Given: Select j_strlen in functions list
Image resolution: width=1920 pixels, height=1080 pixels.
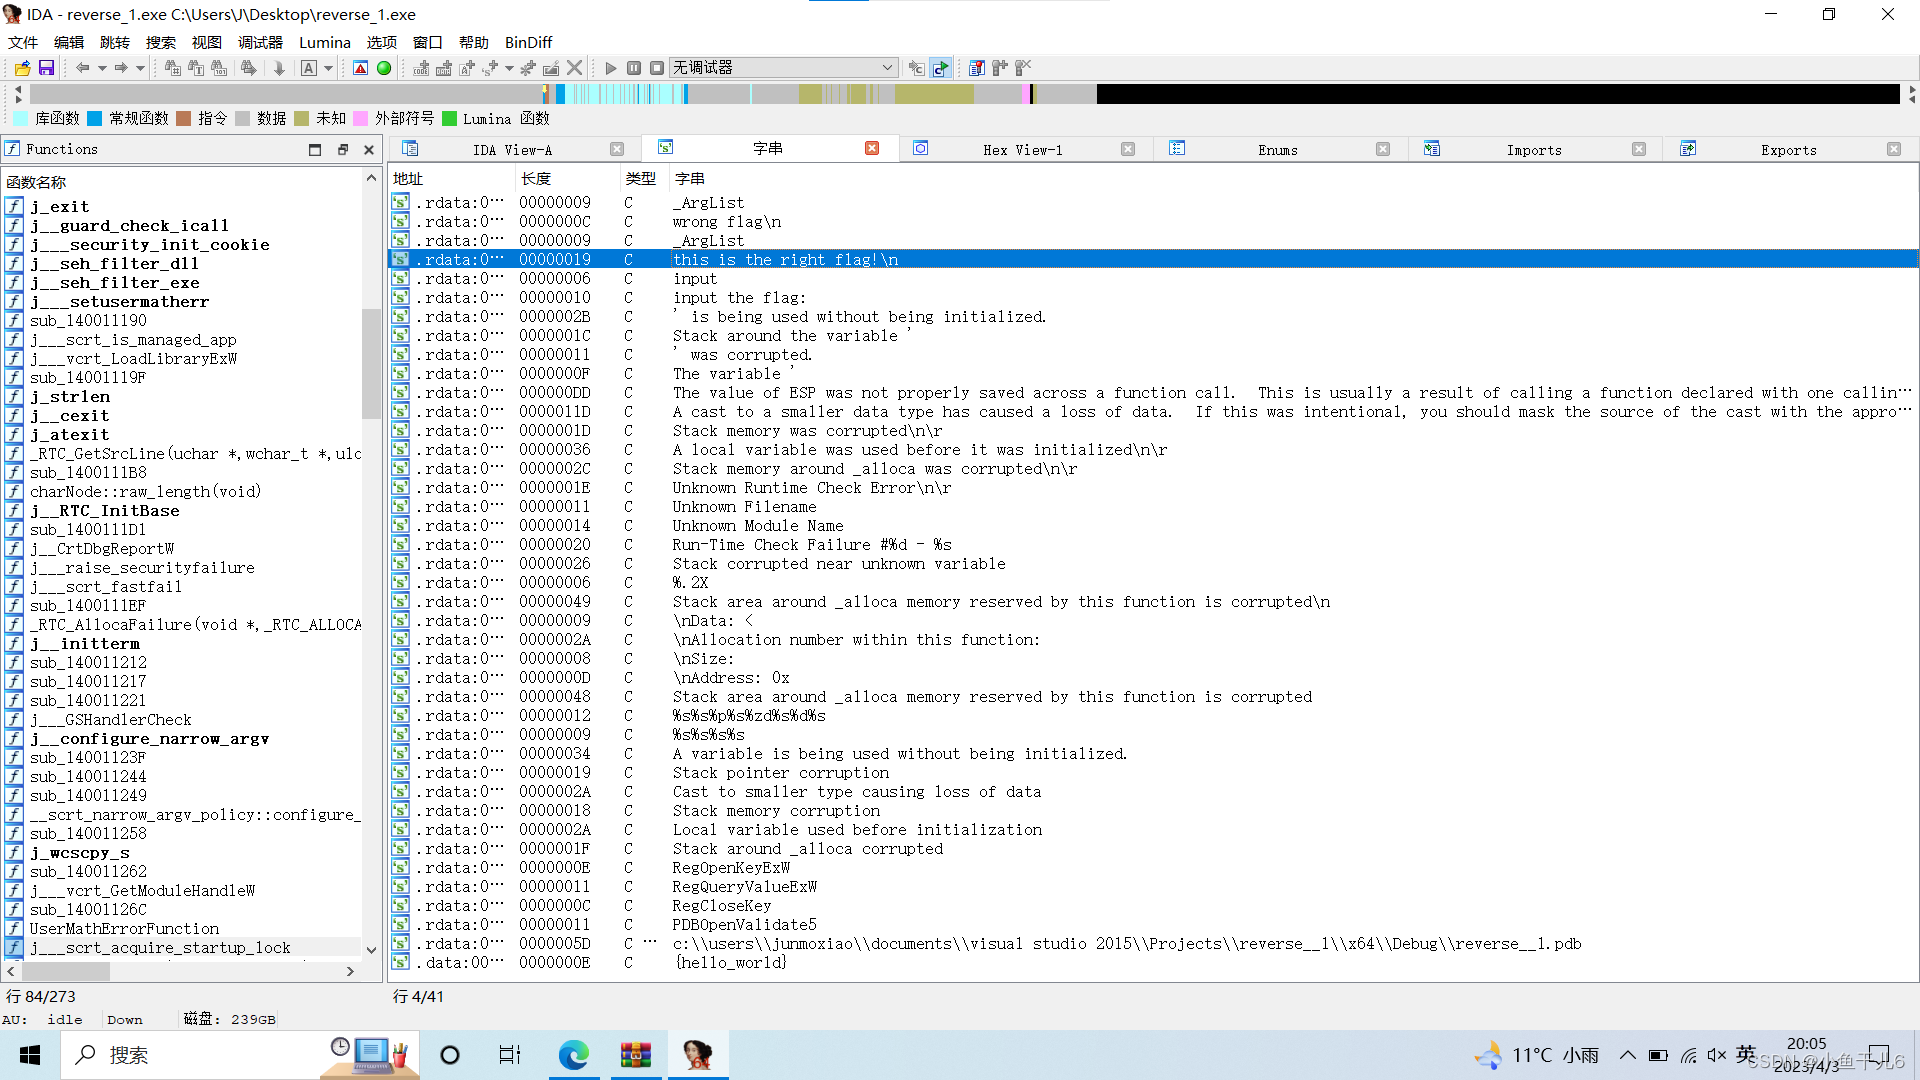Looking at the screenshot, I should click(x=69, y=397).
